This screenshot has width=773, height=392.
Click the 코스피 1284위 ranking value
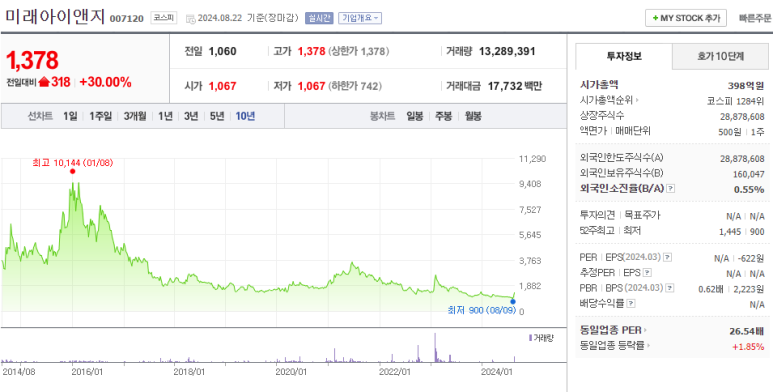pos(735,101)
